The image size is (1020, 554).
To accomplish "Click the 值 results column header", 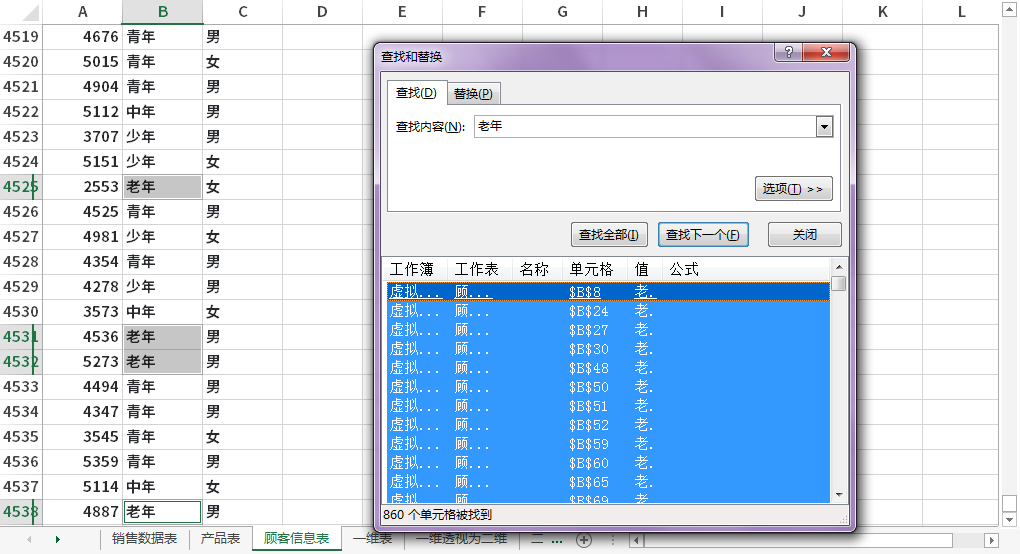I will point(645,269).
